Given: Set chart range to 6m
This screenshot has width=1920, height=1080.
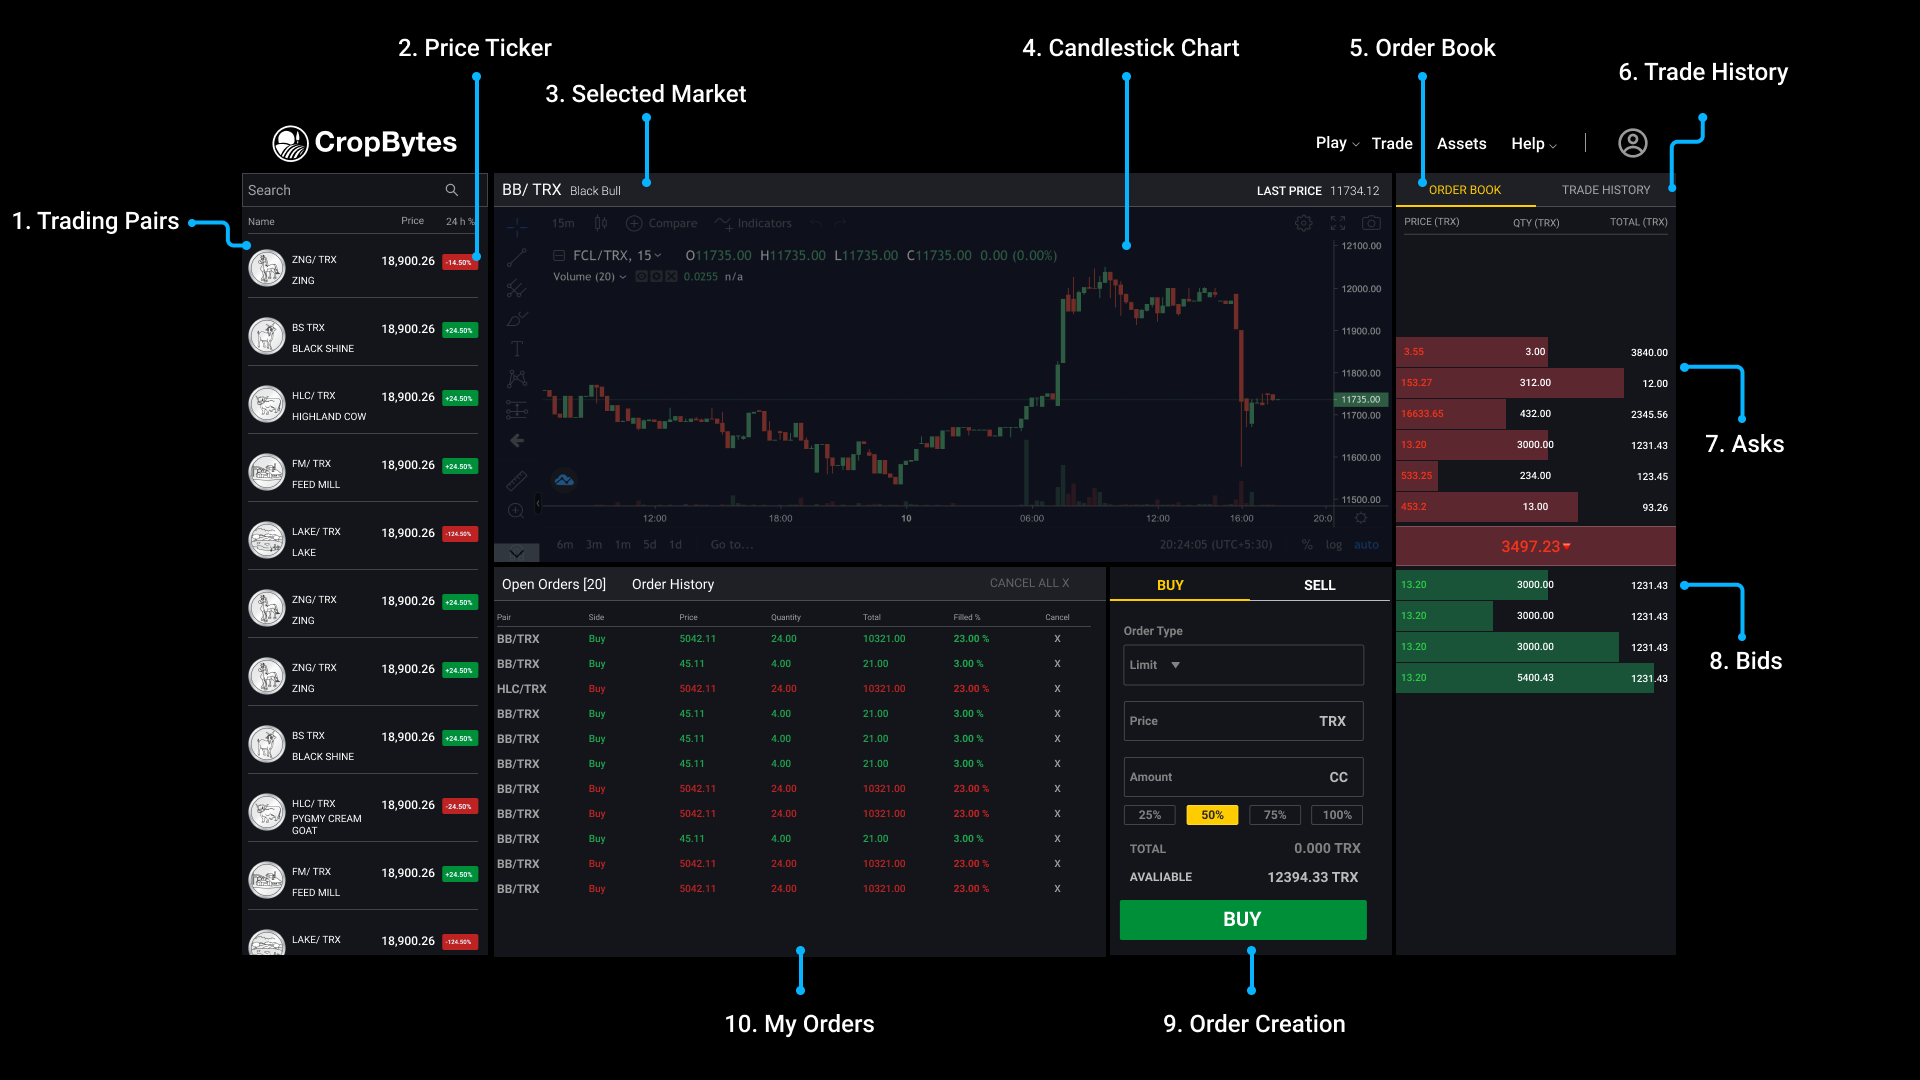Looking at the screenshot, I should [565, 545].
